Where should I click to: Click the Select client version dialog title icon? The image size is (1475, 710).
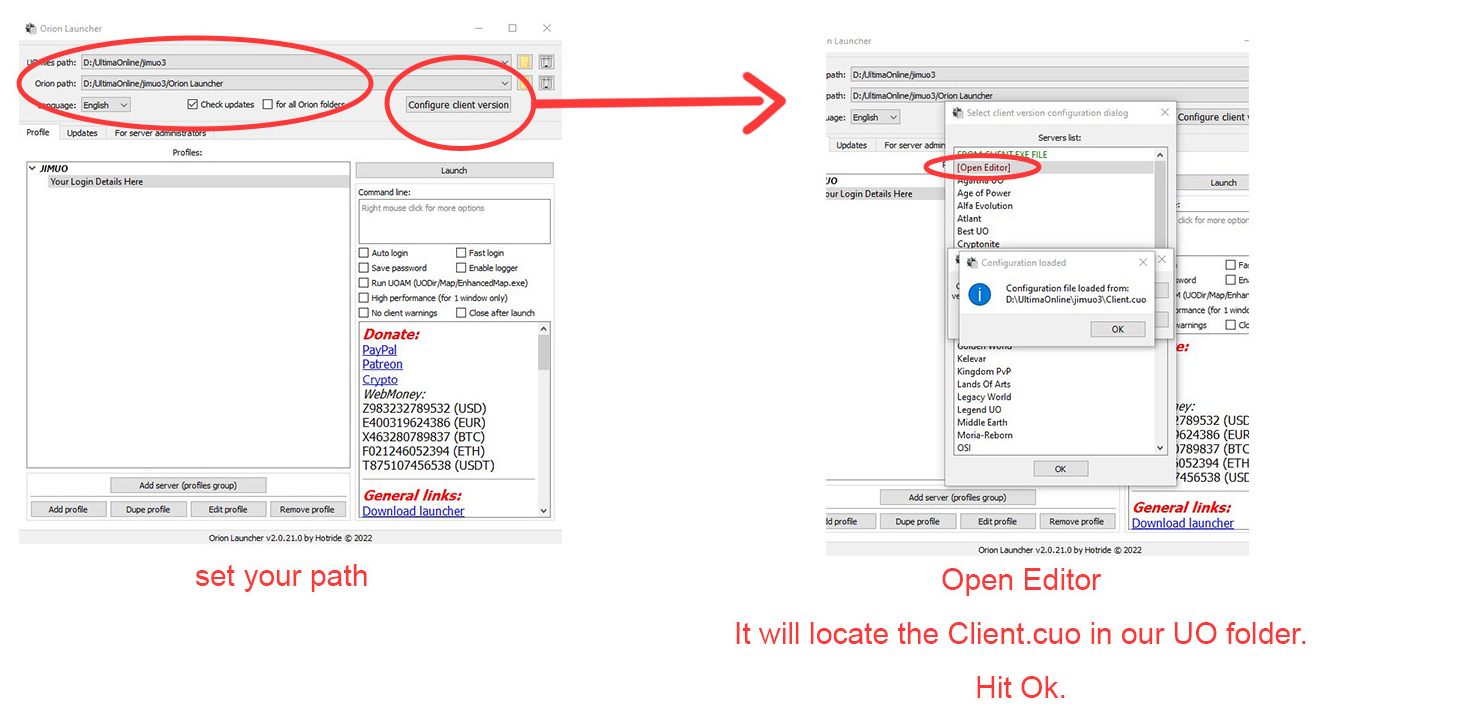point(957,113)
